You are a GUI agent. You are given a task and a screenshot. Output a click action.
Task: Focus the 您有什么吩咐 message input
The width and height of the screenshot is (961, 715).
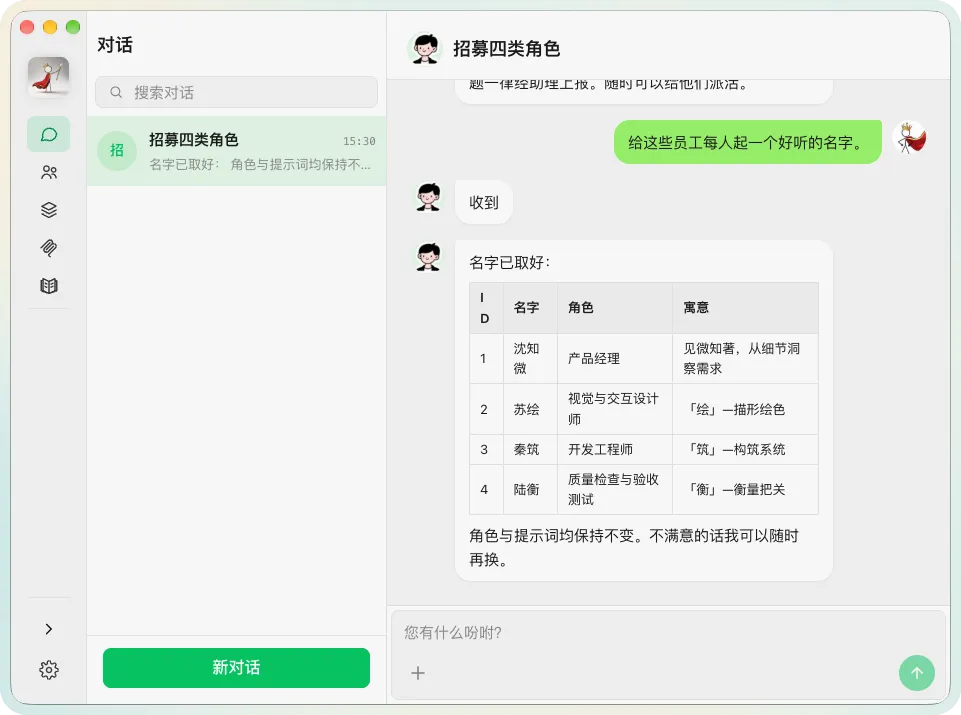[668, 633]
